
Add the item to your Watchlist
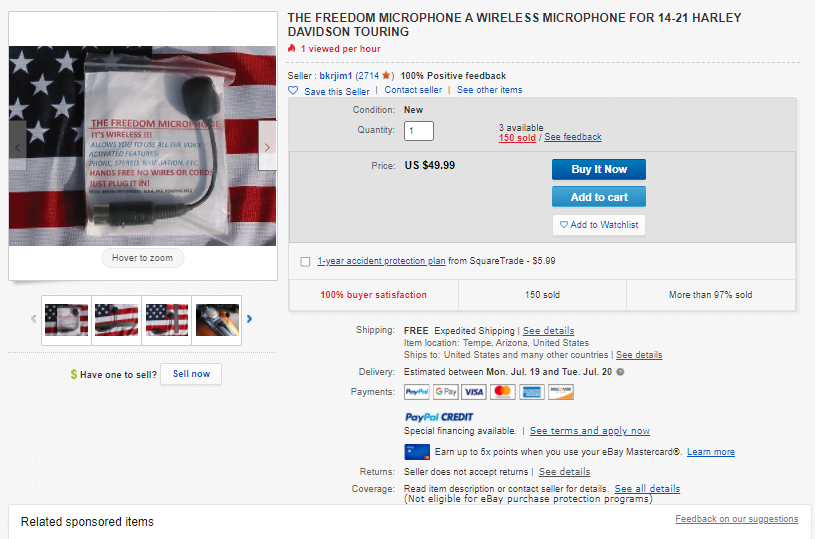598,225
